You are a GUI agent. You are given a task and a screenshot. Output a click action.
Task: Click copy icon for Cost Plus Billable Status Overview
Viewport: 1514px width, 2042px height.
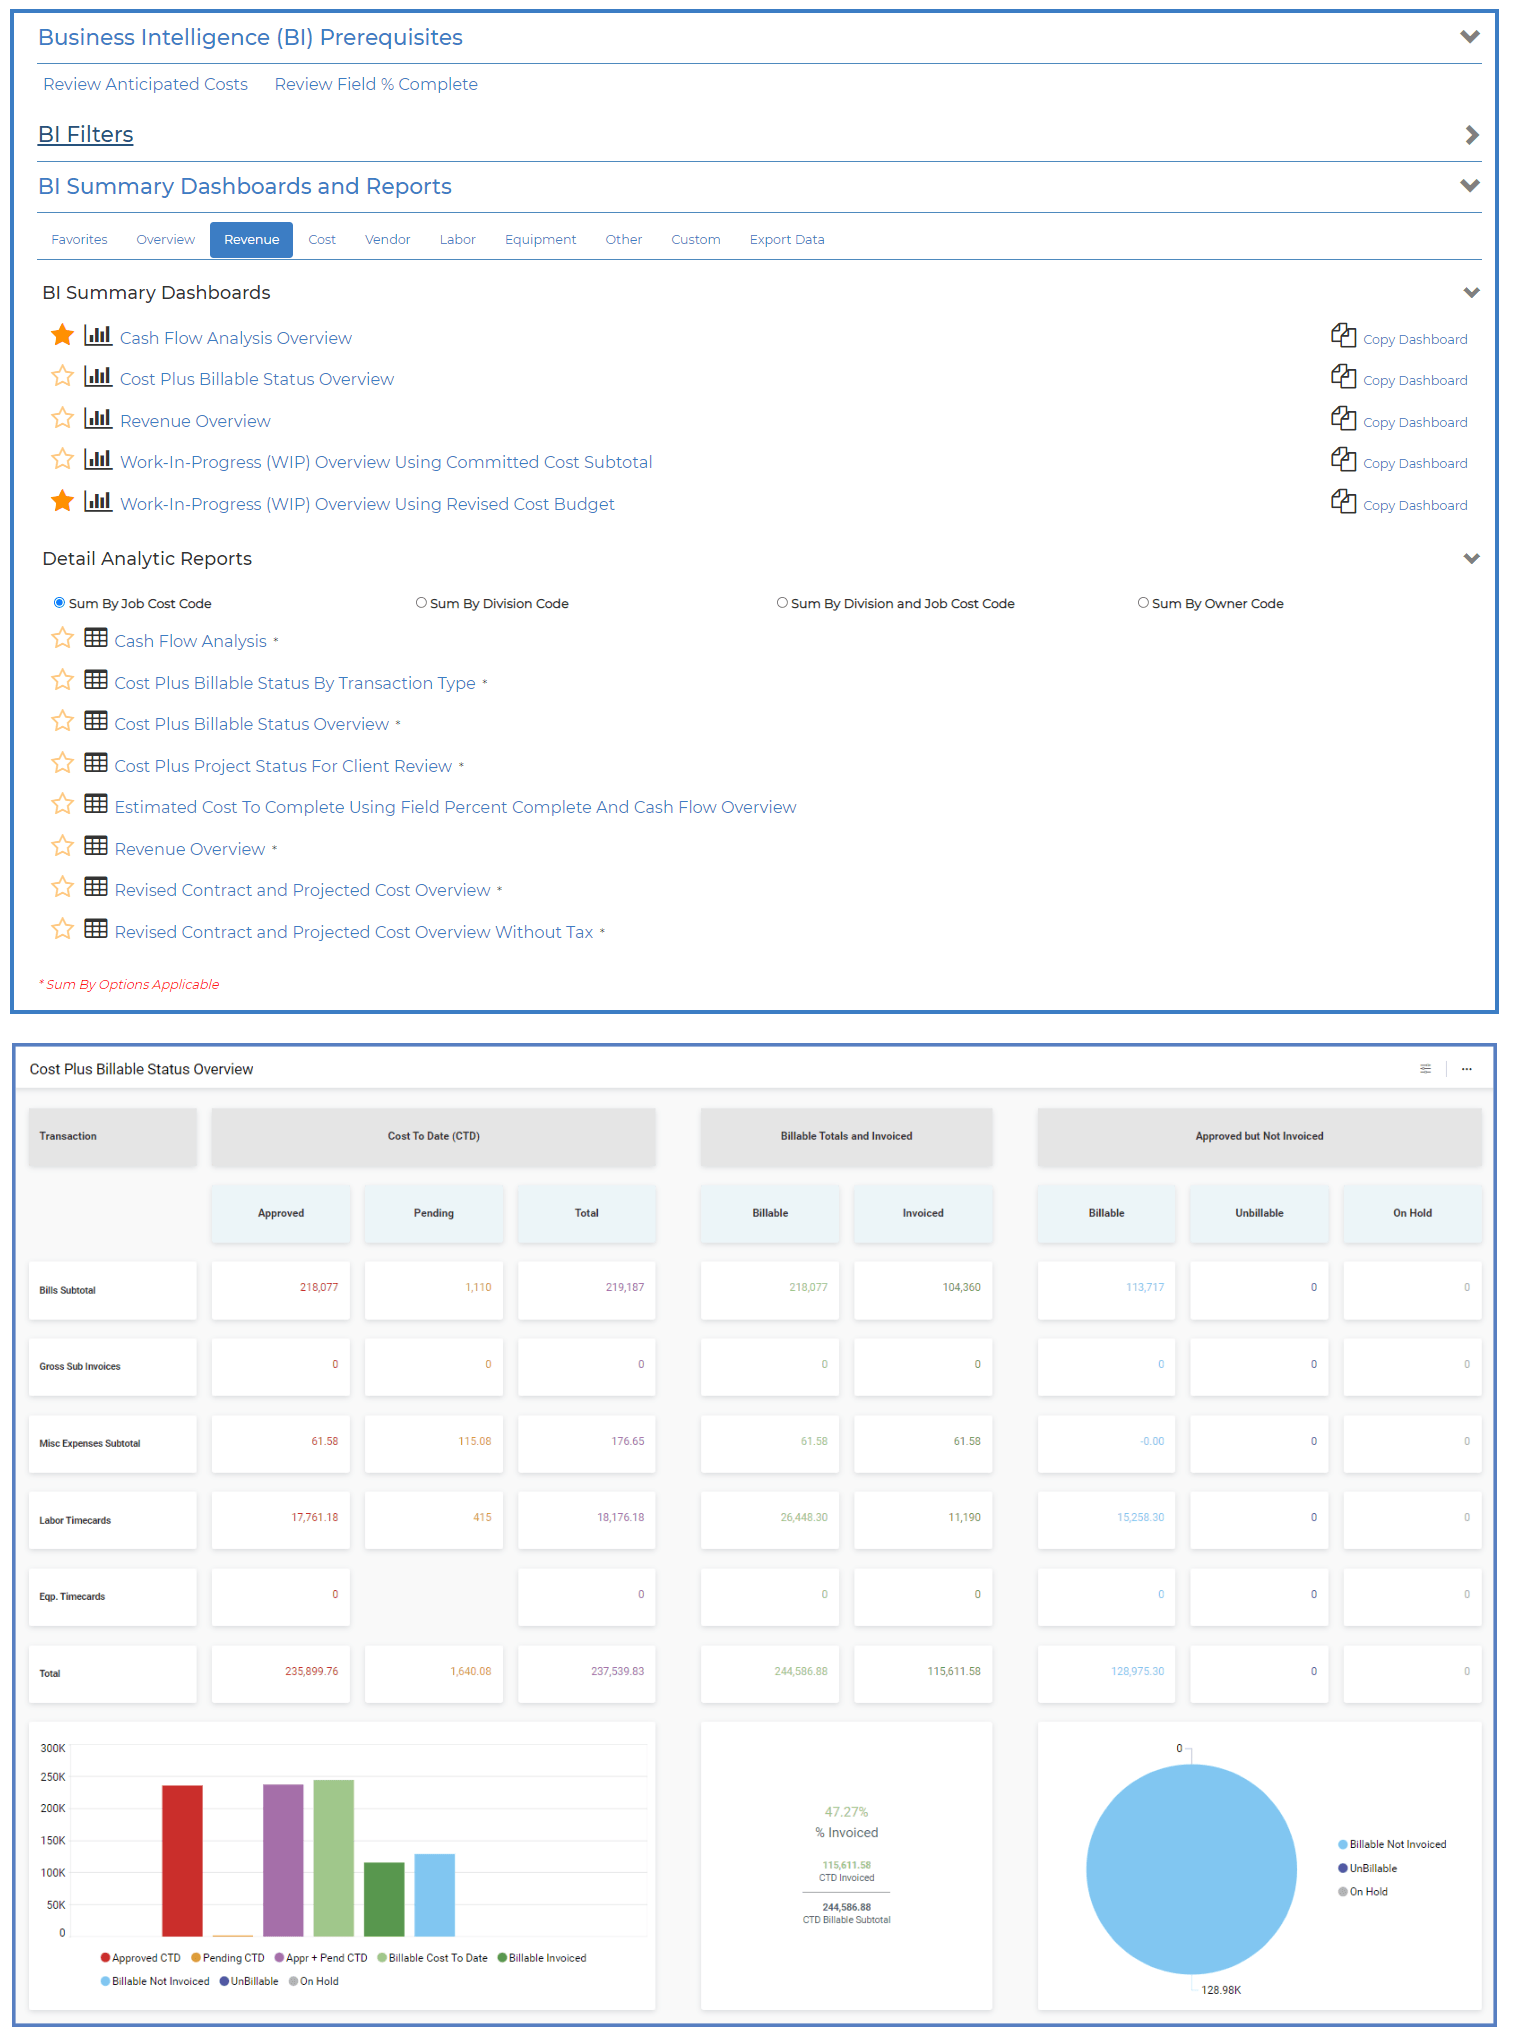point(1343,376)
